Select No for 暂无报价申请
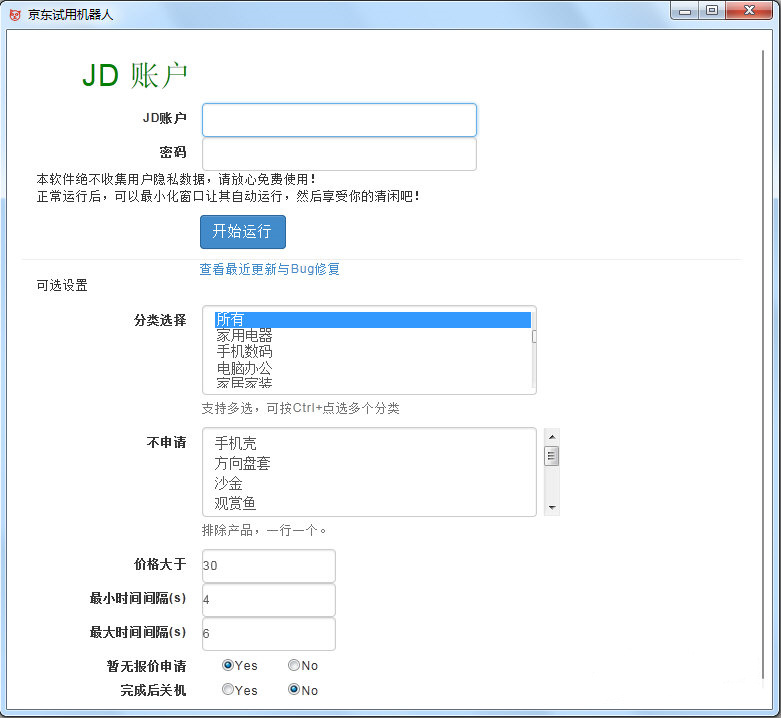The image size is (781, 718). point(294,665)
